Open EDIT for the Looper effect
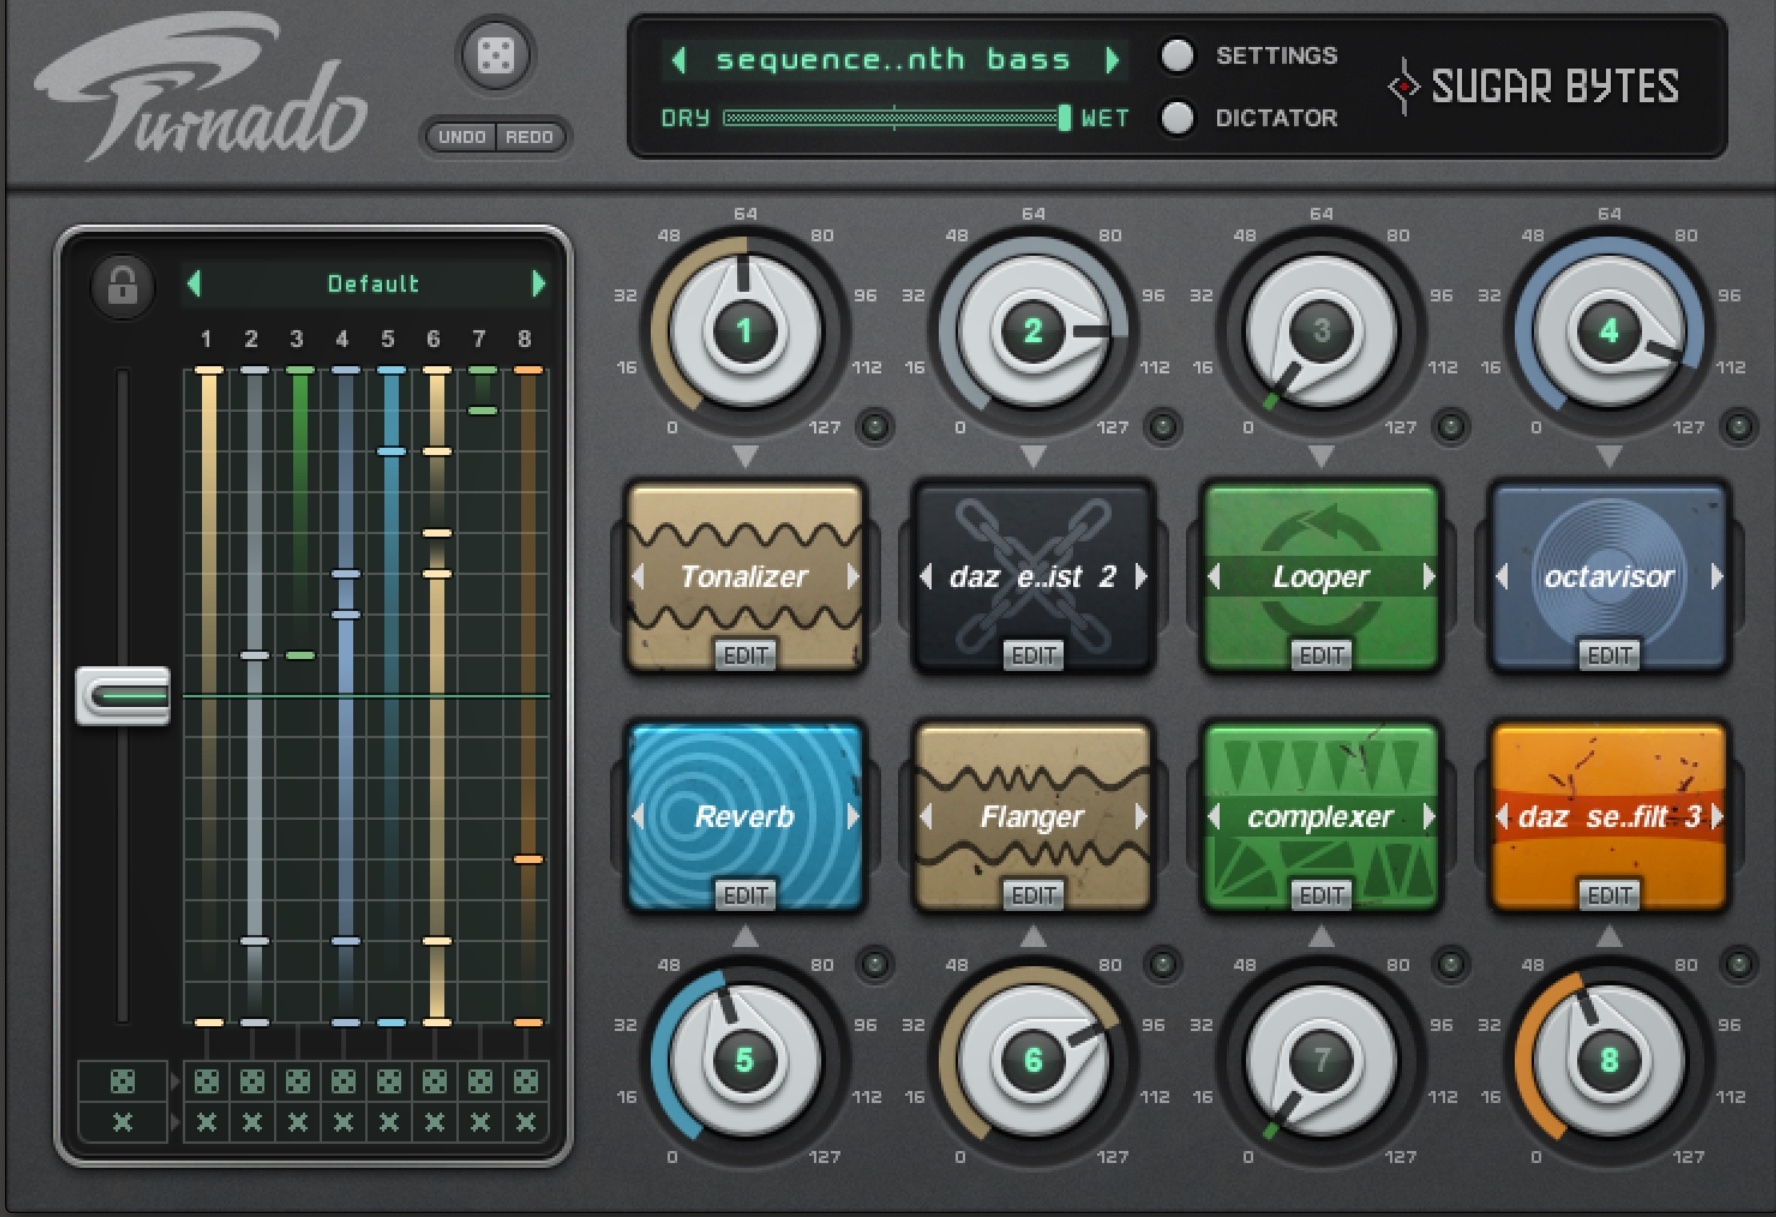The width and height of the screenshot is (1776, 1217). (x=1321, y=655)
